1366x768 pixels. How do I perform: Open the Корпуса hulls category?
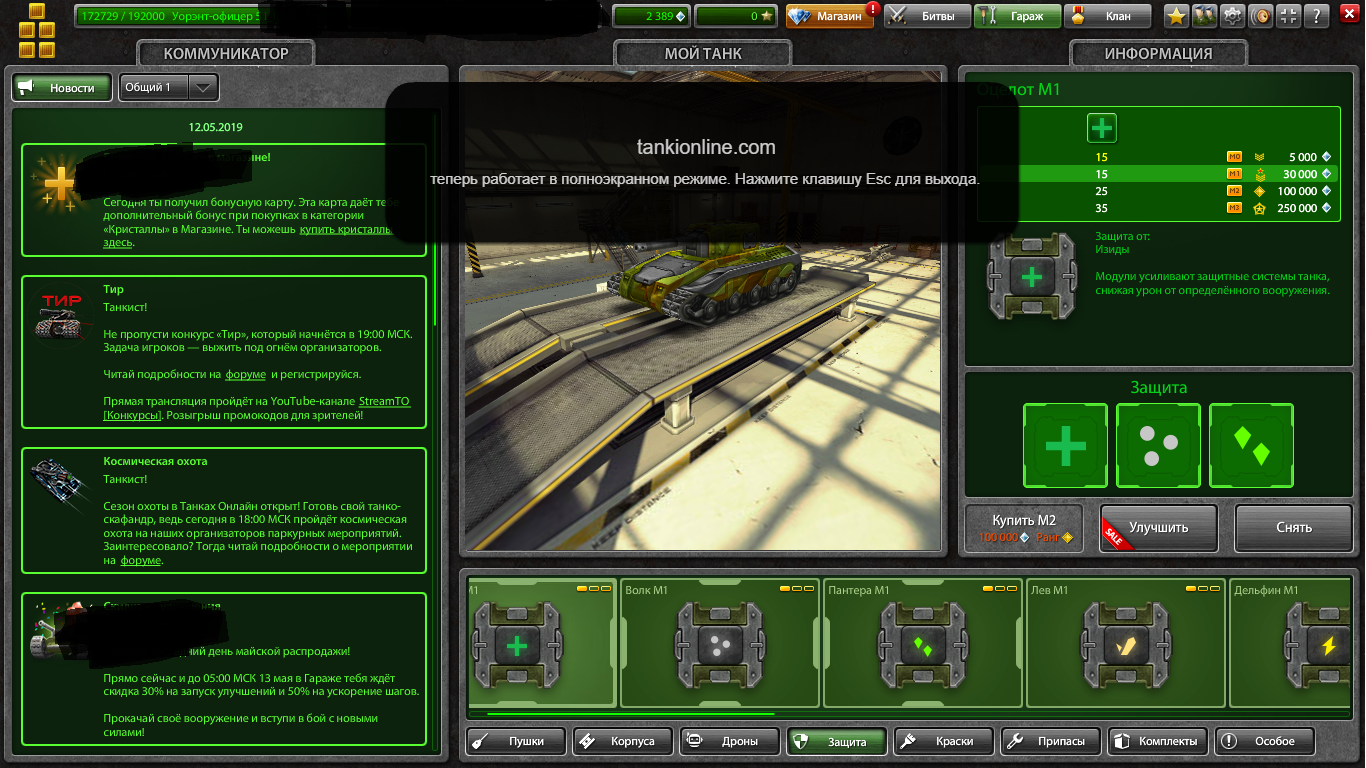pos(622,741)
